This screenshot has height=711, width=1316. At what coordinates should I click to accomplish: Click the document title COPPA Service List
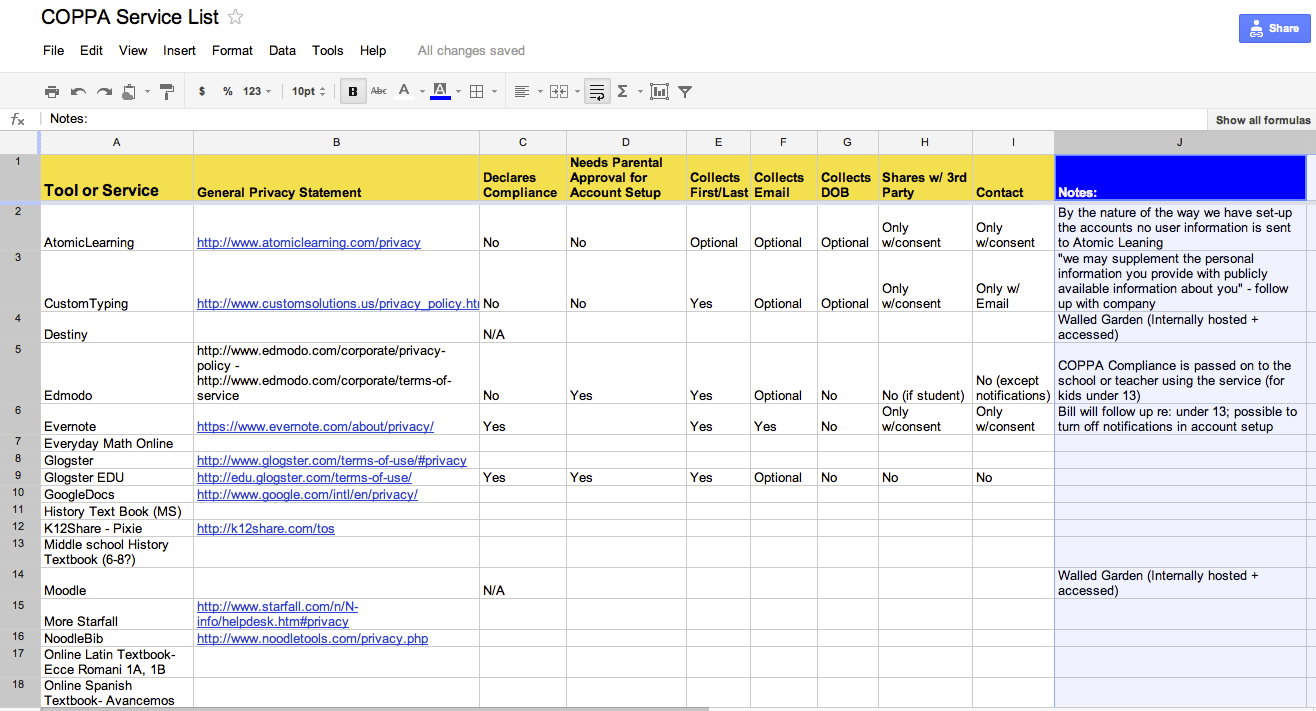130,17
